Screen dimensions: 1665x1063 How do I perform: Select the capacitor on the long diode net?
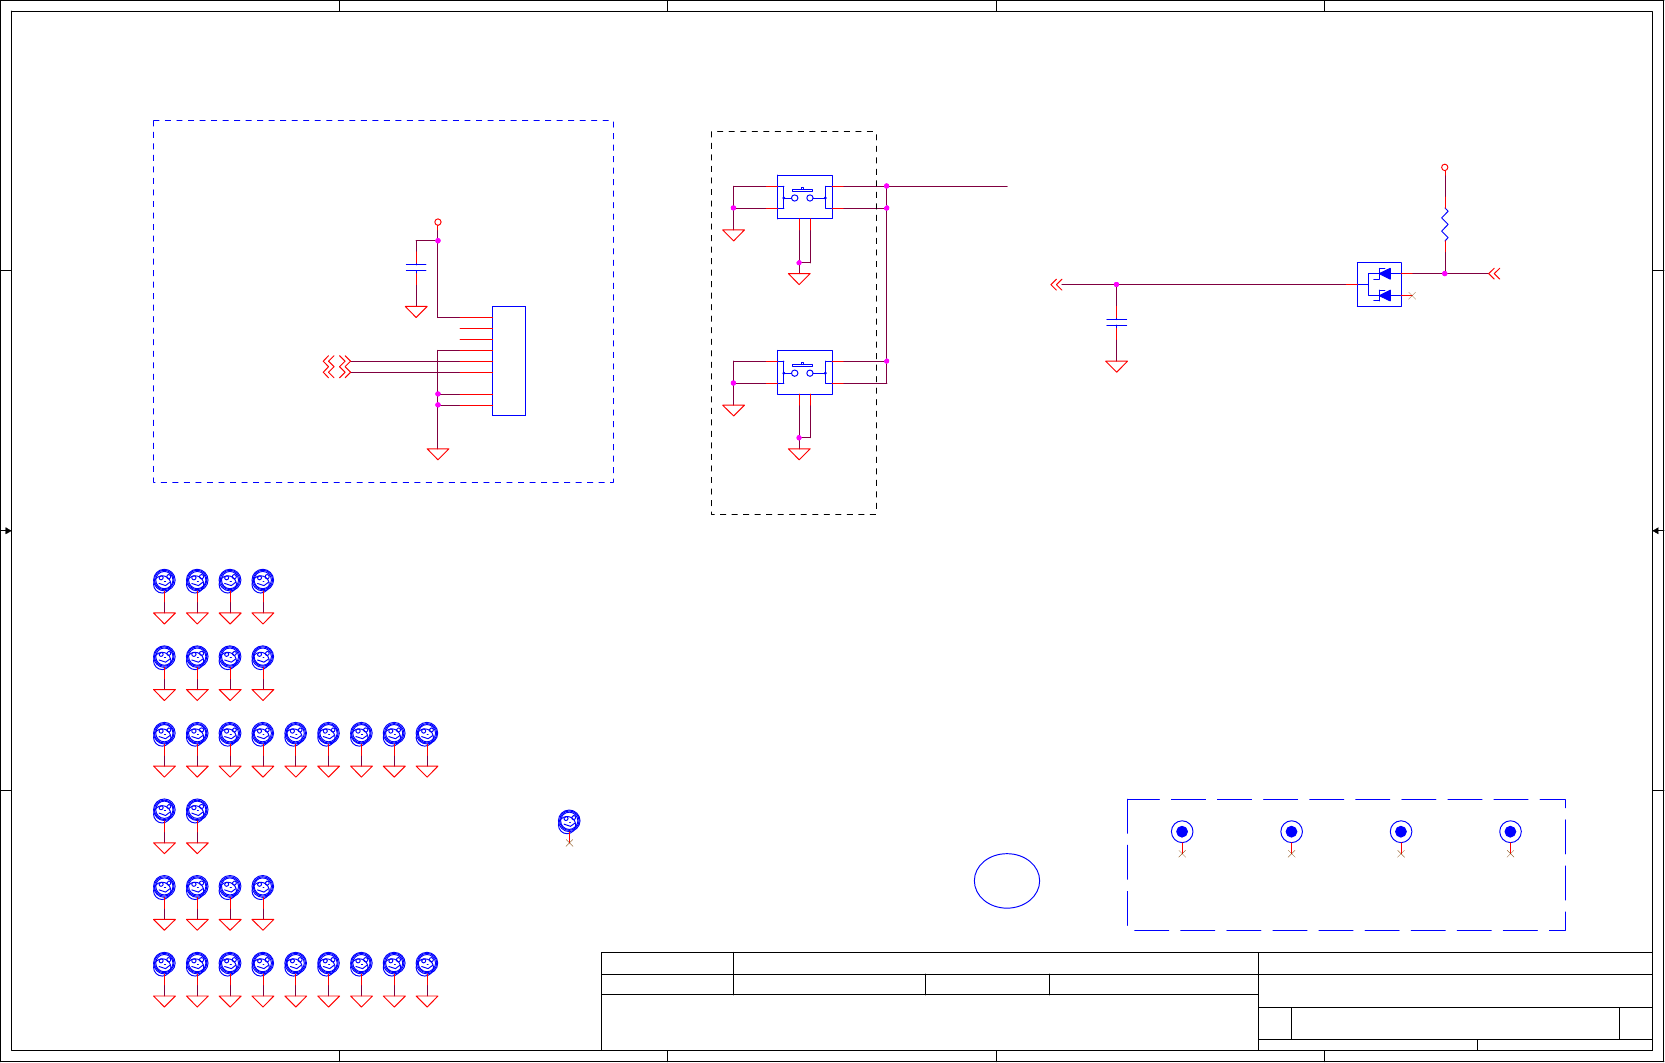[x=1117, y=322]
